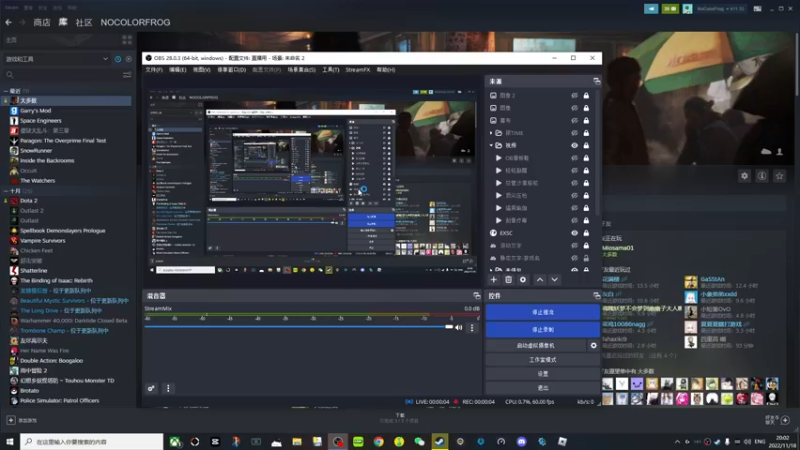Open OBS Settings button in Controls

point(542,373)
